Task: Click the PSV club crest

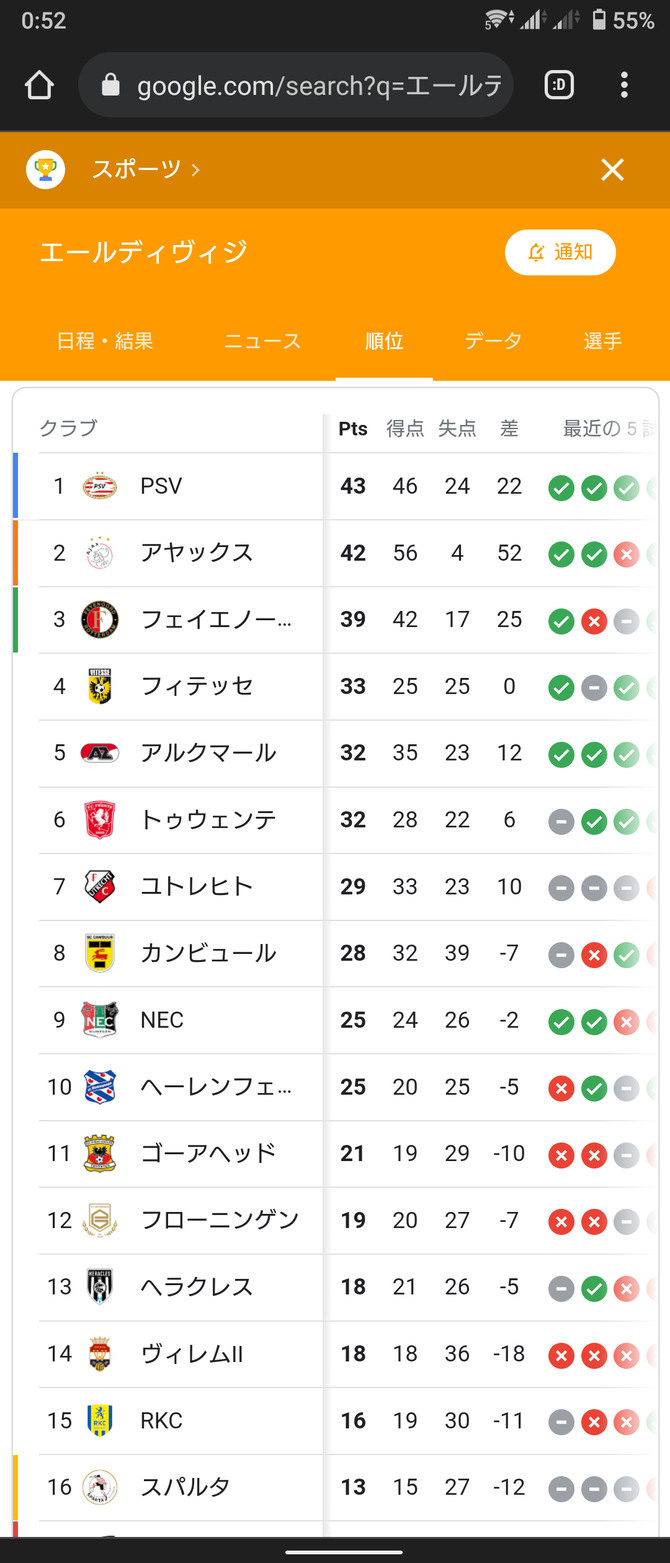Action: point(100,486)
